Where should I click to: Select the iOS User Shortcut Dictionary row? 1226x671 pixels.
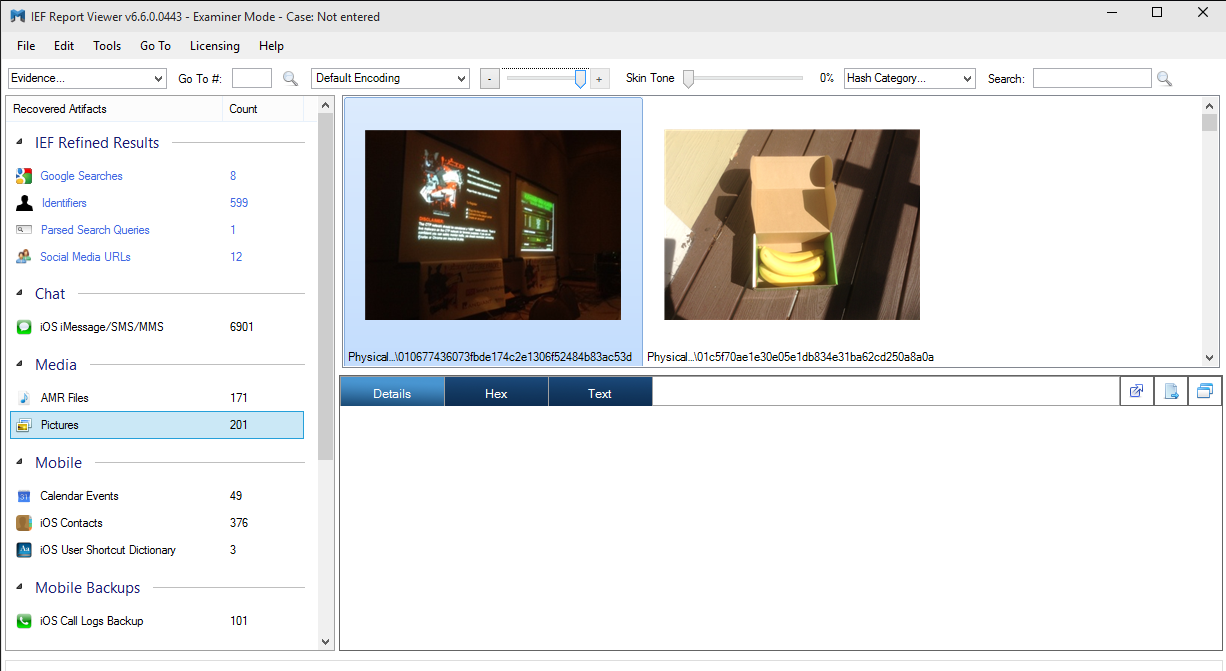coord(157,550)
